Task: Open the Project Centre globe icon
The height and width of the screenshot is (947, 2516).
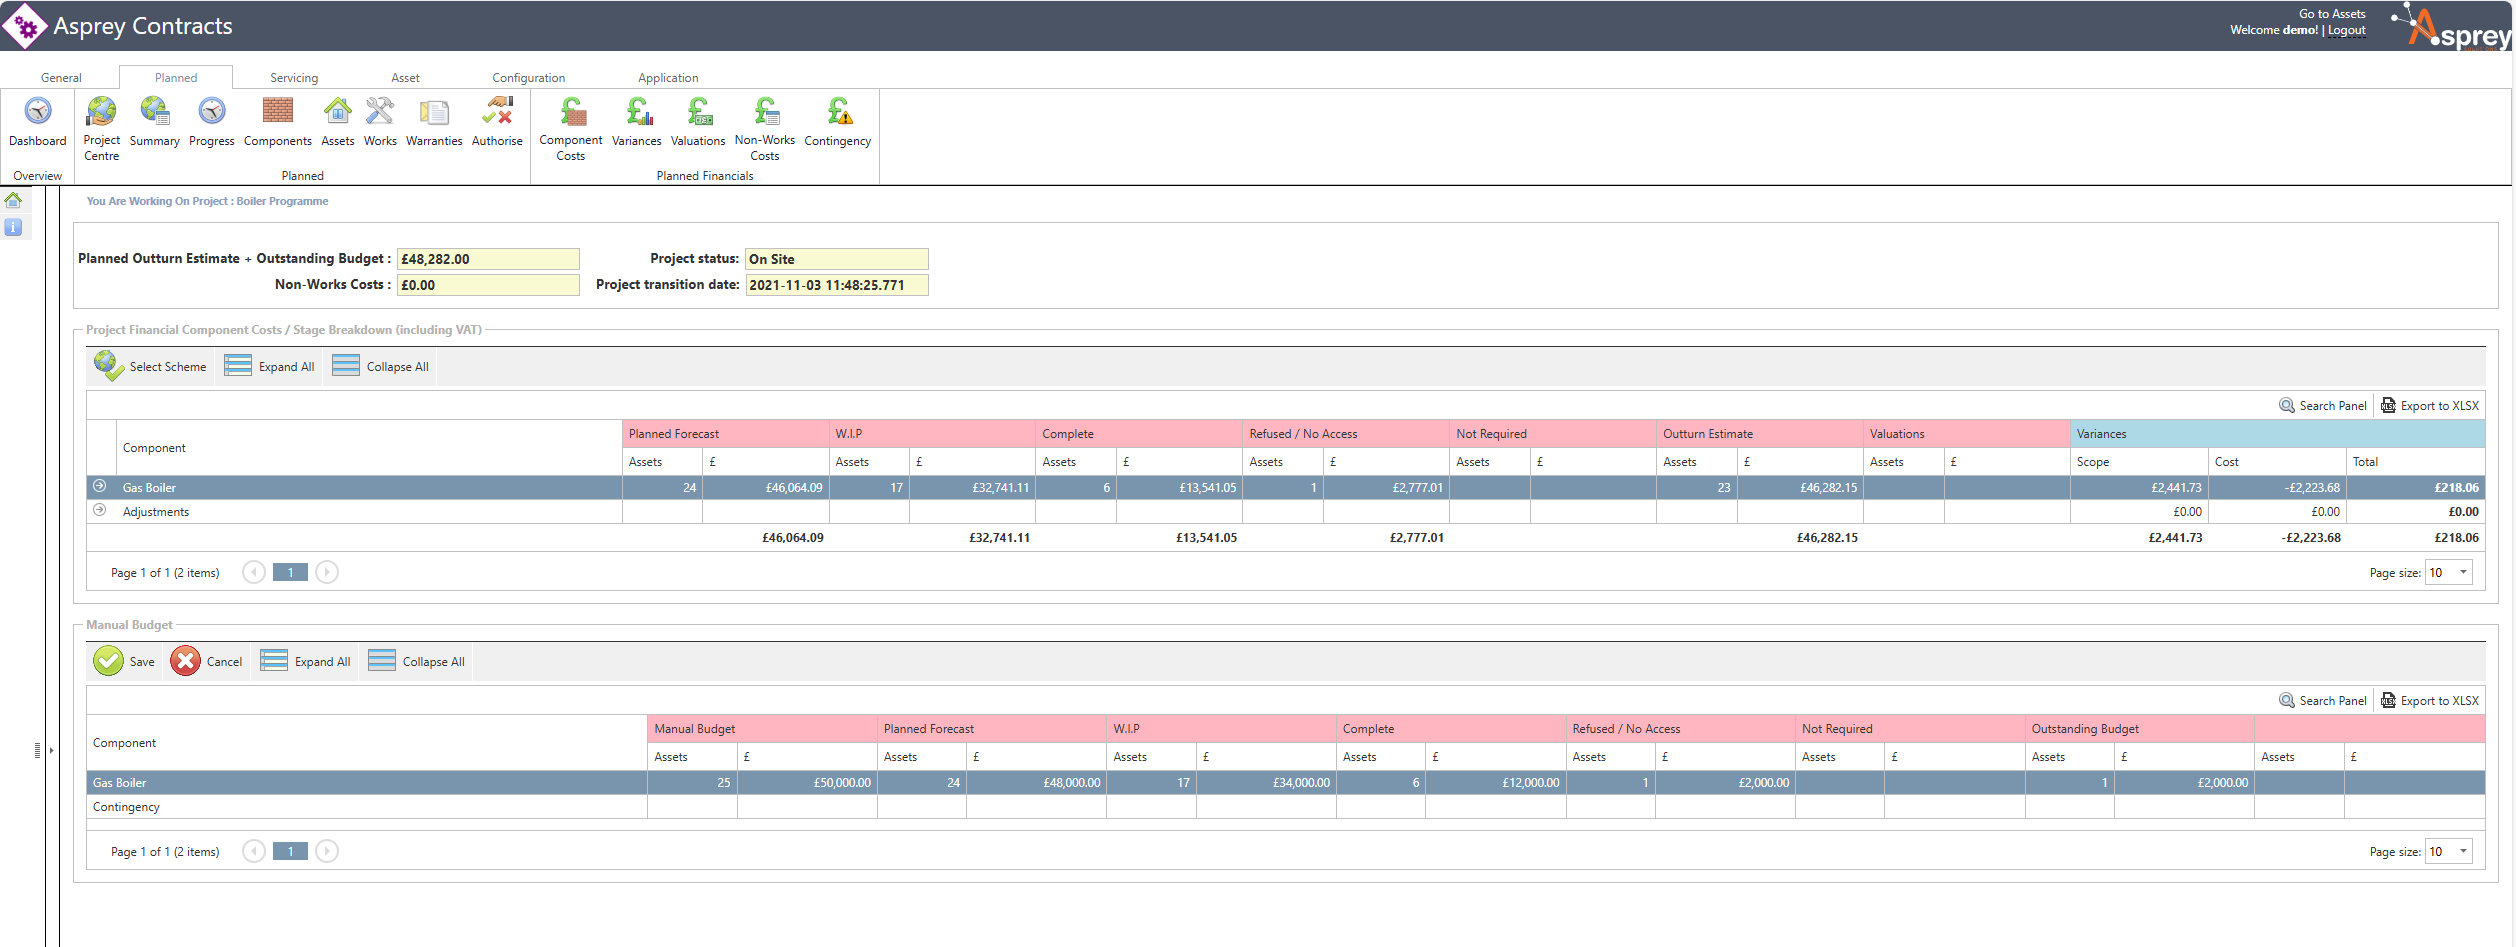Action: tap(101, 112)
